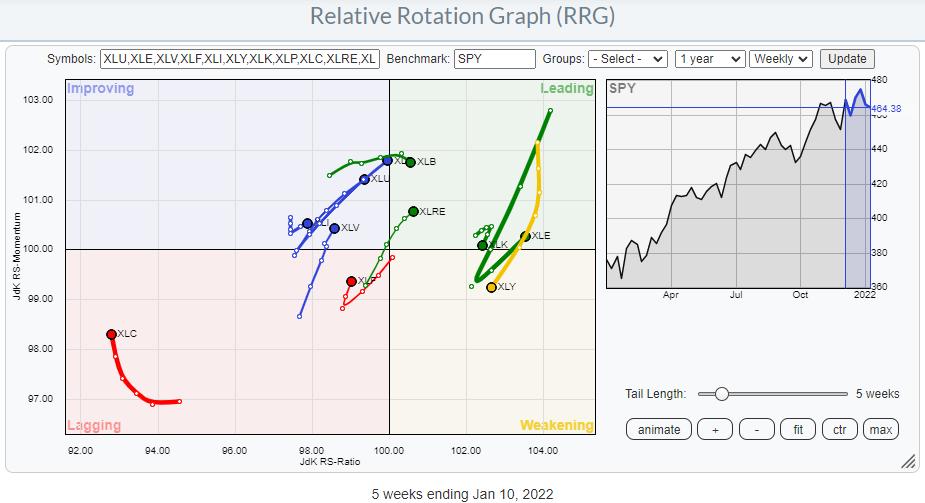The width and height of the screenshot is (925, 503).
Task: Click the XLRE green data point
Action: pyautogui.click(x=413, y=211)
